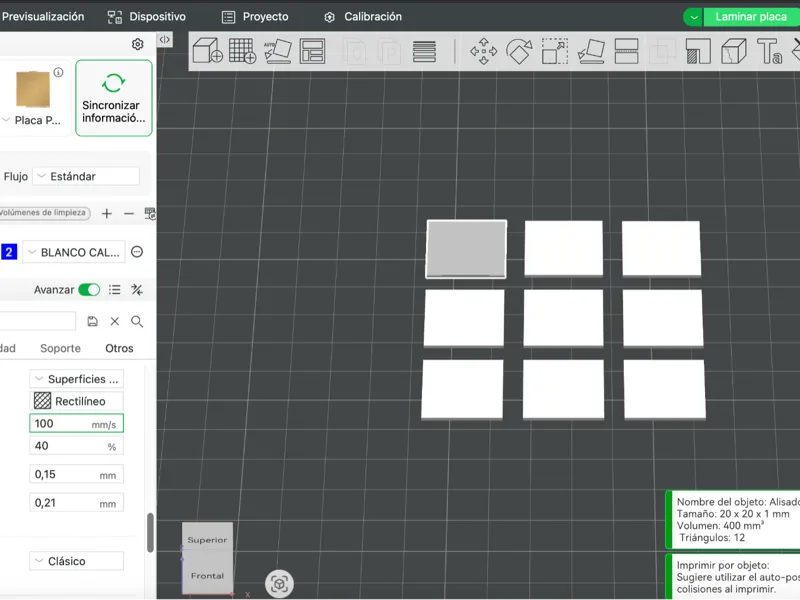Click the printer settings gear icon
The width and height of the screenshot is (800, 600).
(x=137, y=44)
